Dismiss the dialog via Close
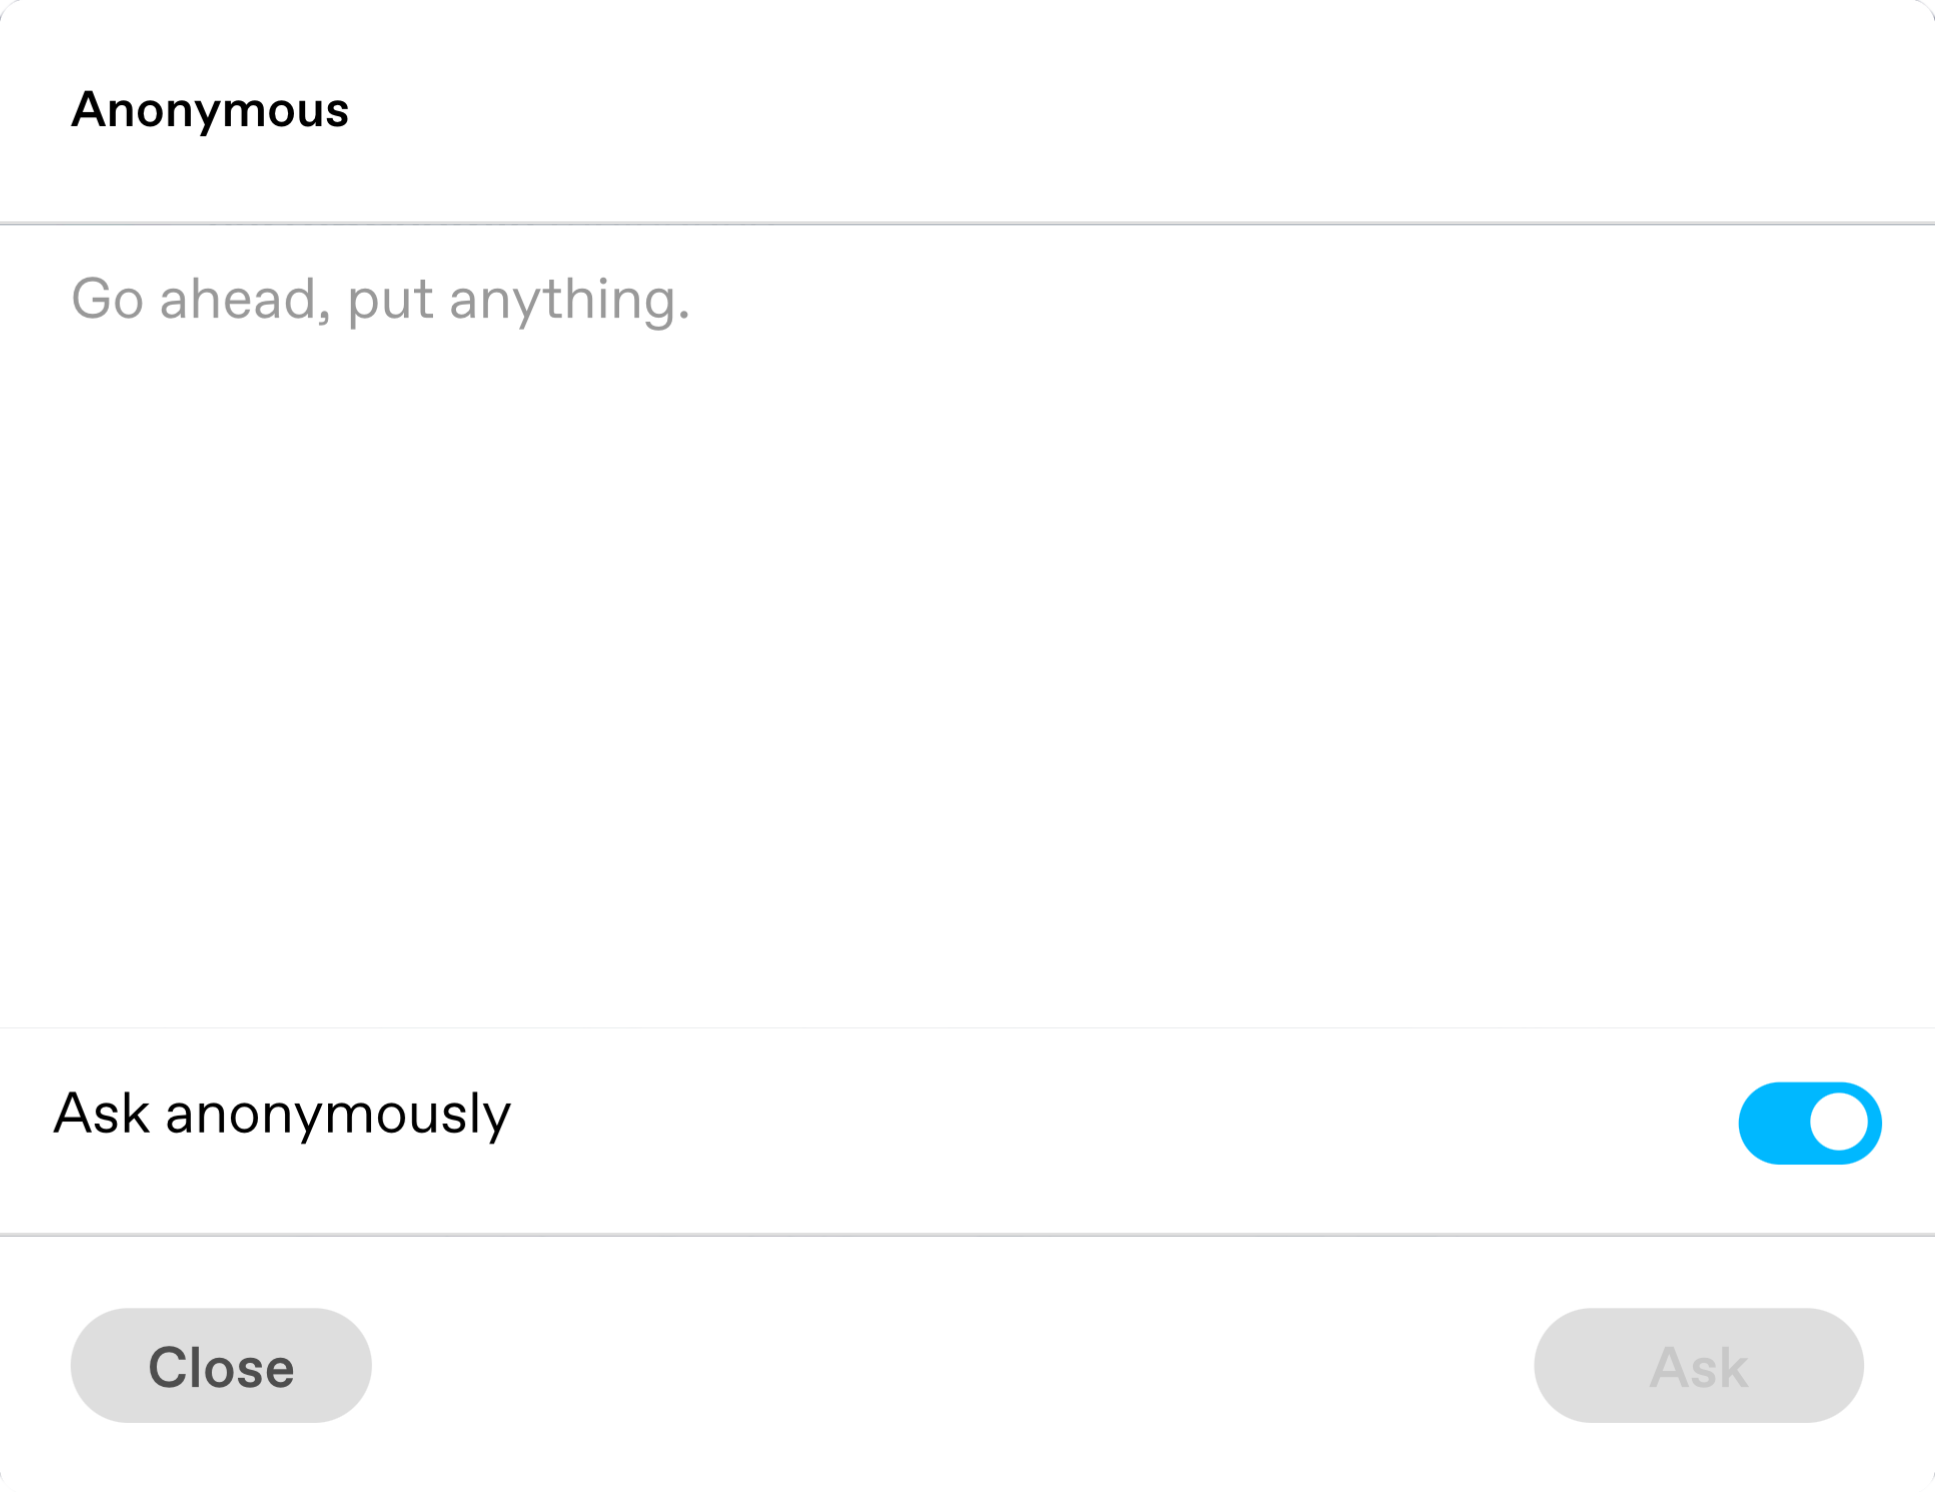This screenshot has height=1492, width=1935. pos(221,1365)
